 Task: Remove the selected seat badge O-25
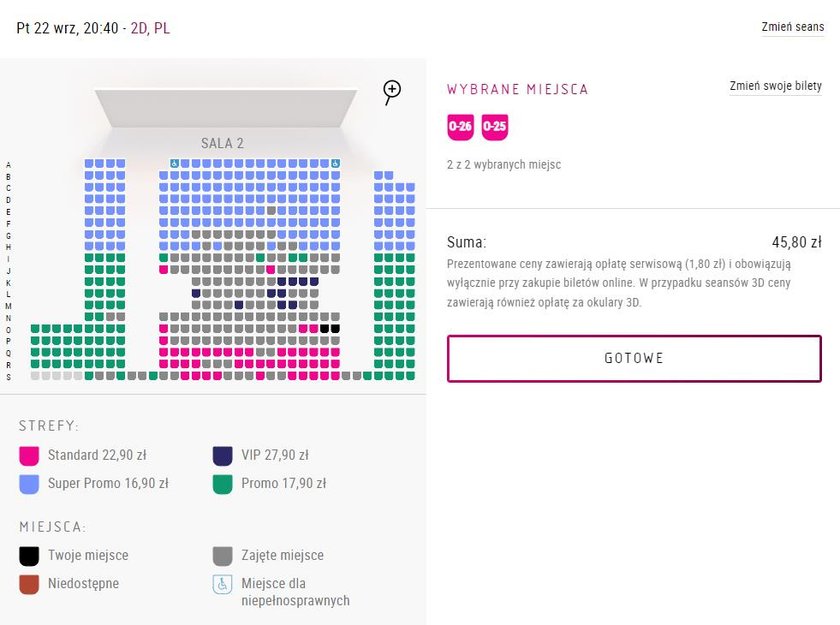[x=494, y=127]
